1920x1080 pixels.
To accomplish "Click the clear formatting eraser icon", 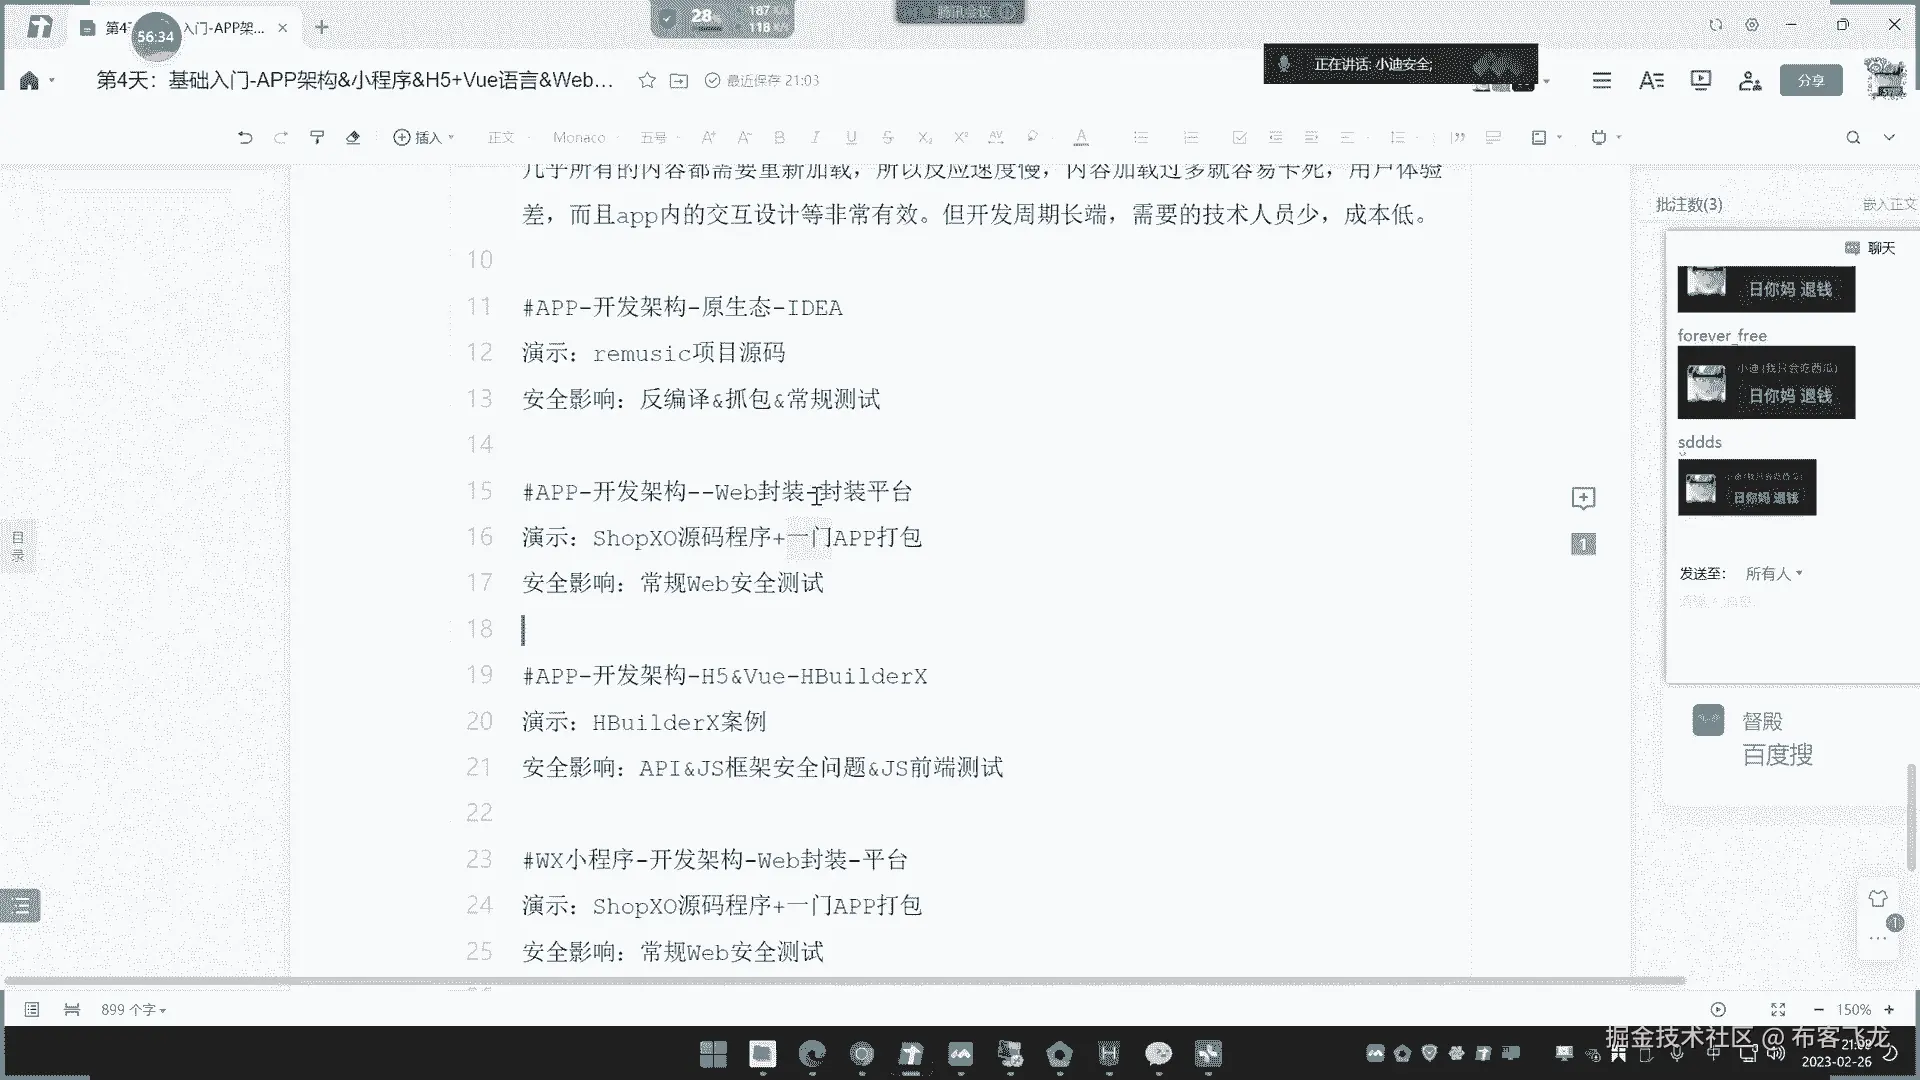I will click(x=353, y=138).
